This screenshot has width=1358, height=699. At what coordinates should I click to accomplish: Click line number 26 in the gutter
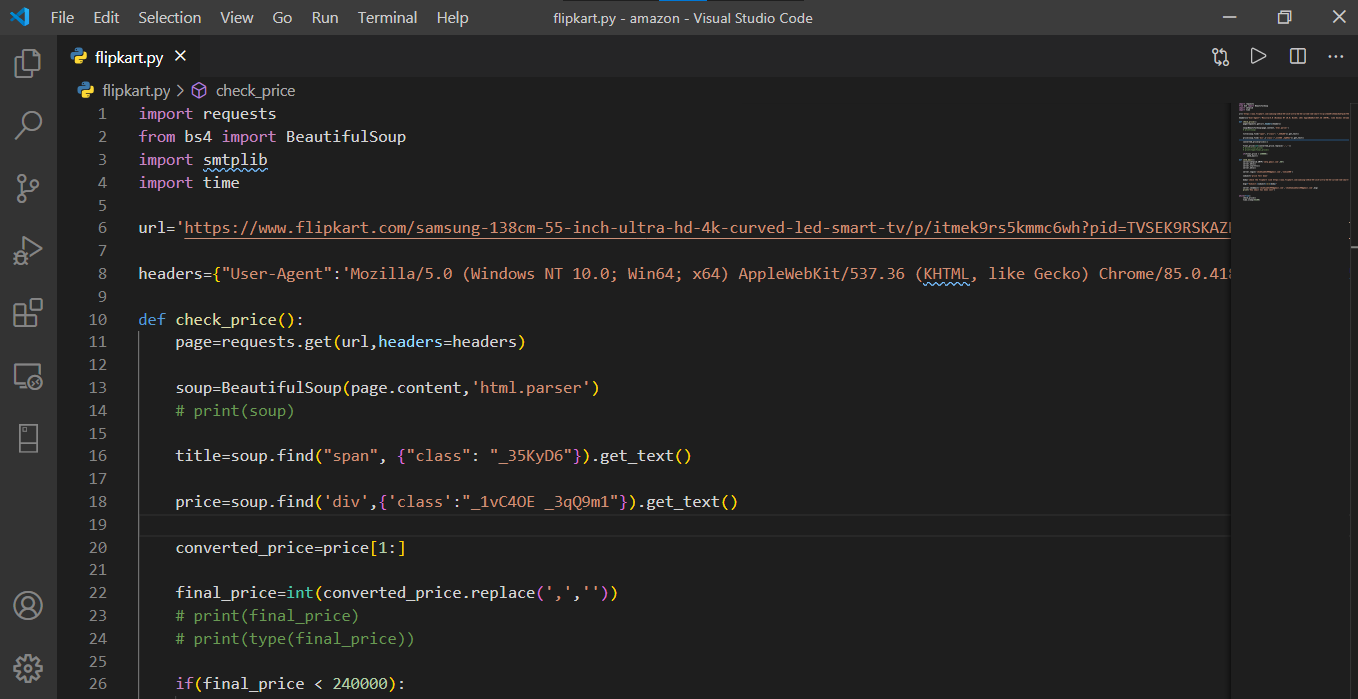[x=97, y=684]
